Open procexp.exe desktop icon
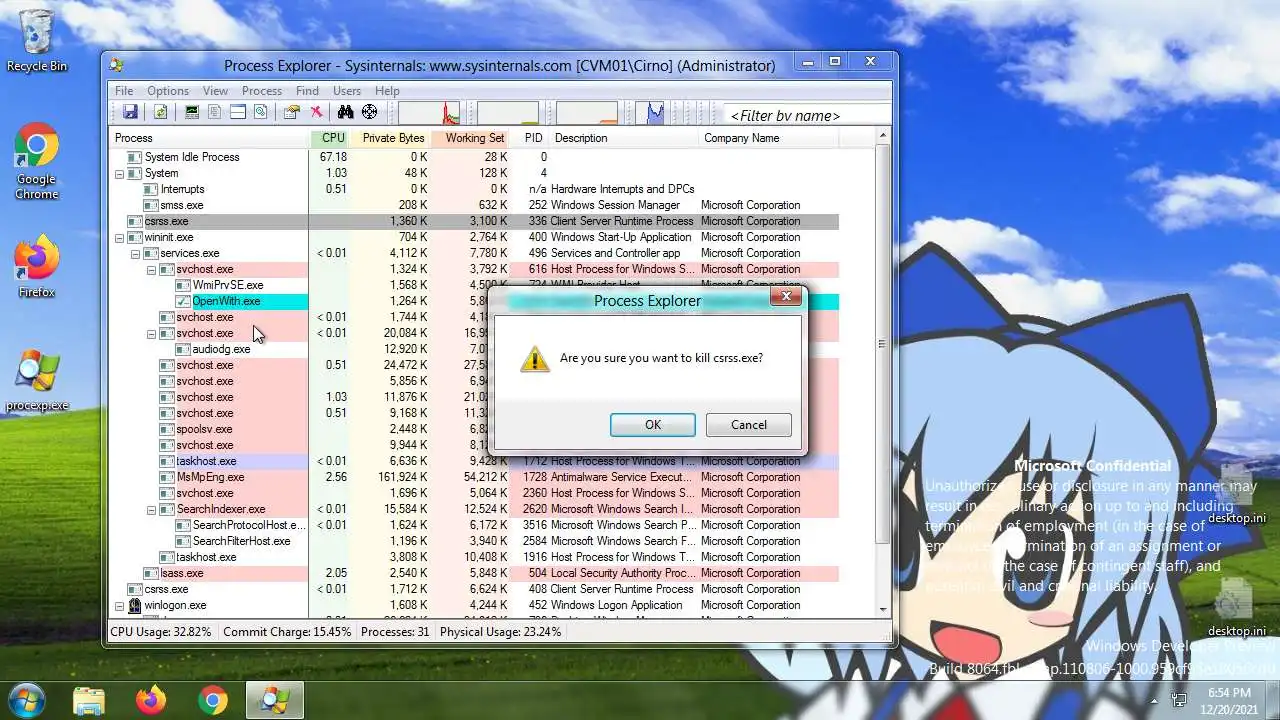 tap(37, 381)
